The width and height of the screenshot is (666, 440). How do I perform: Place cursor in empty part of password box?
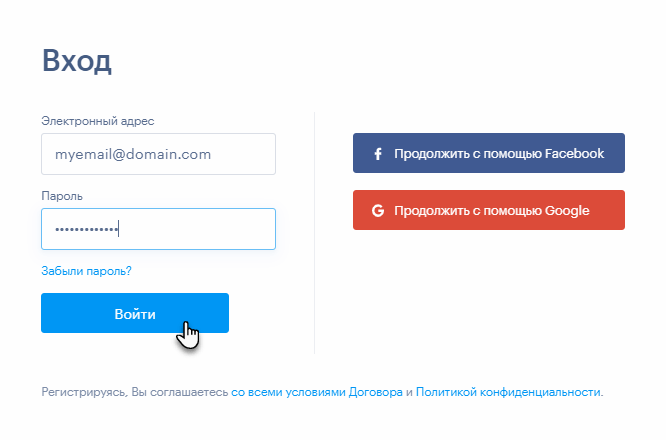point(198,229)
